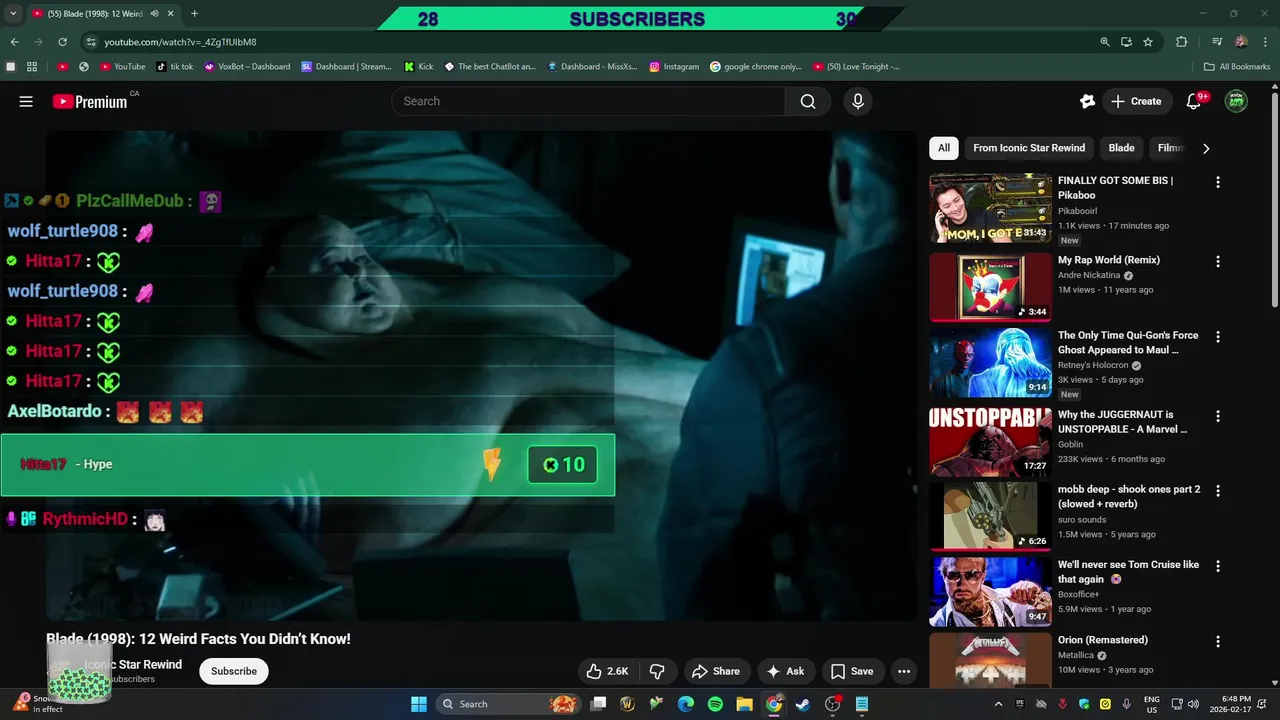Open Instagram bookmark
The width and height of the screenshot is (1280, 720).
[x=674, y=67]
